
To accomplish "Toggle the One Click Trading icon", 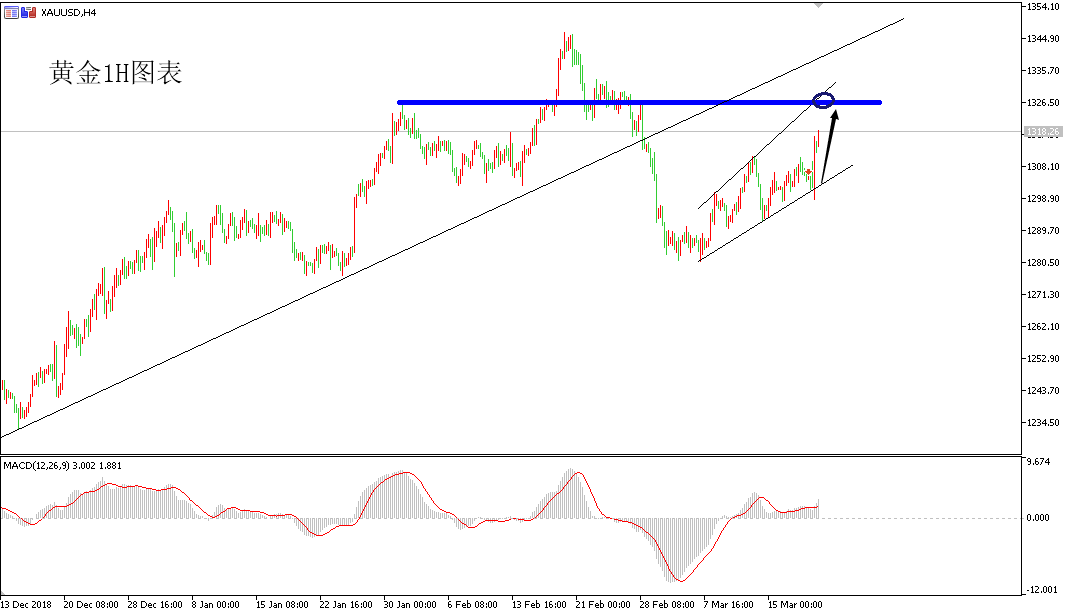I will 28,12.
